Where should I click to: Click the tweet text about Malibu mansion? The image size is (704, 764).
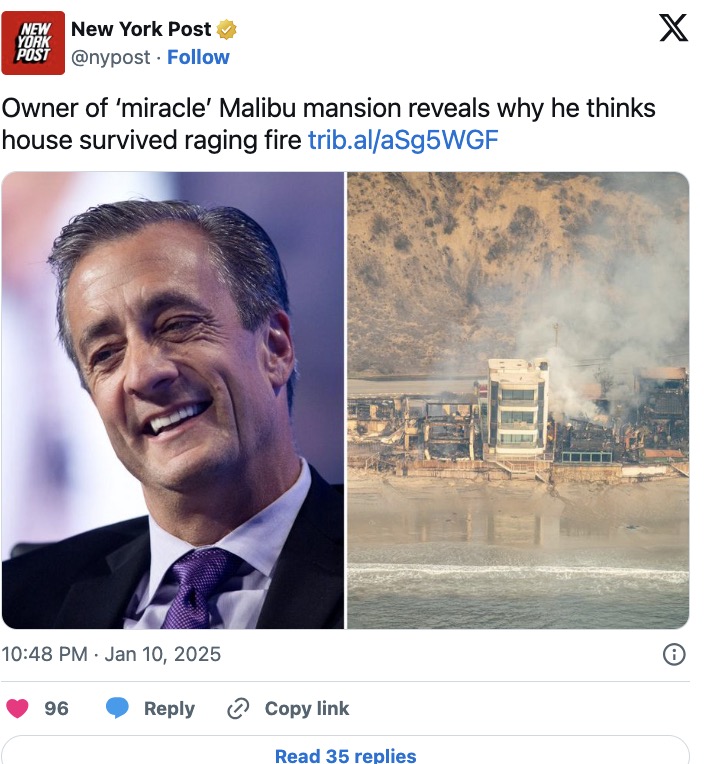click(328, 124)
